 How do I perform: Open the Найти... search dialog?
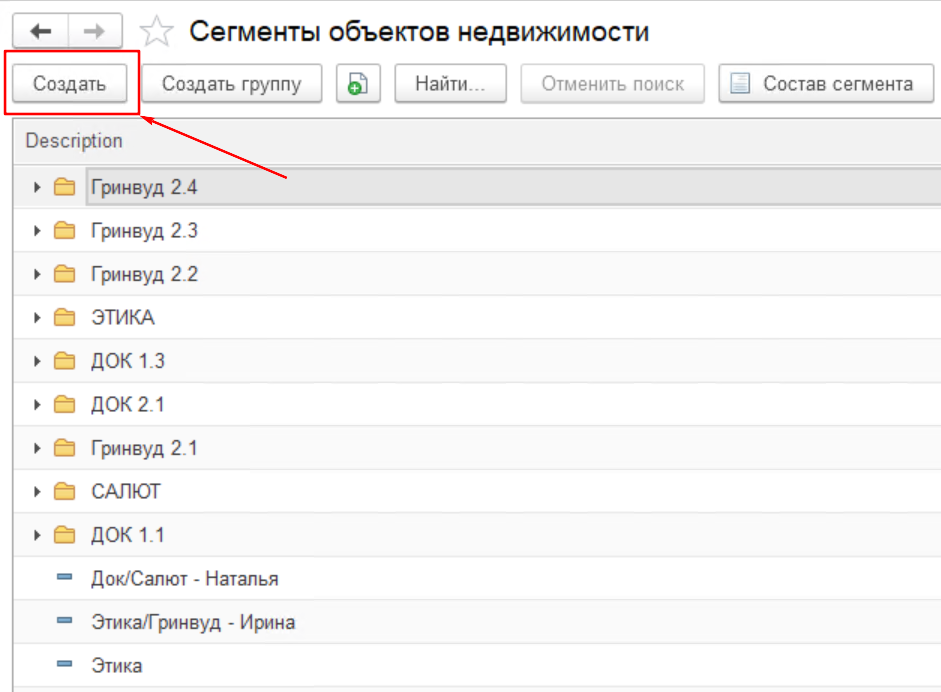coord(450,84)
